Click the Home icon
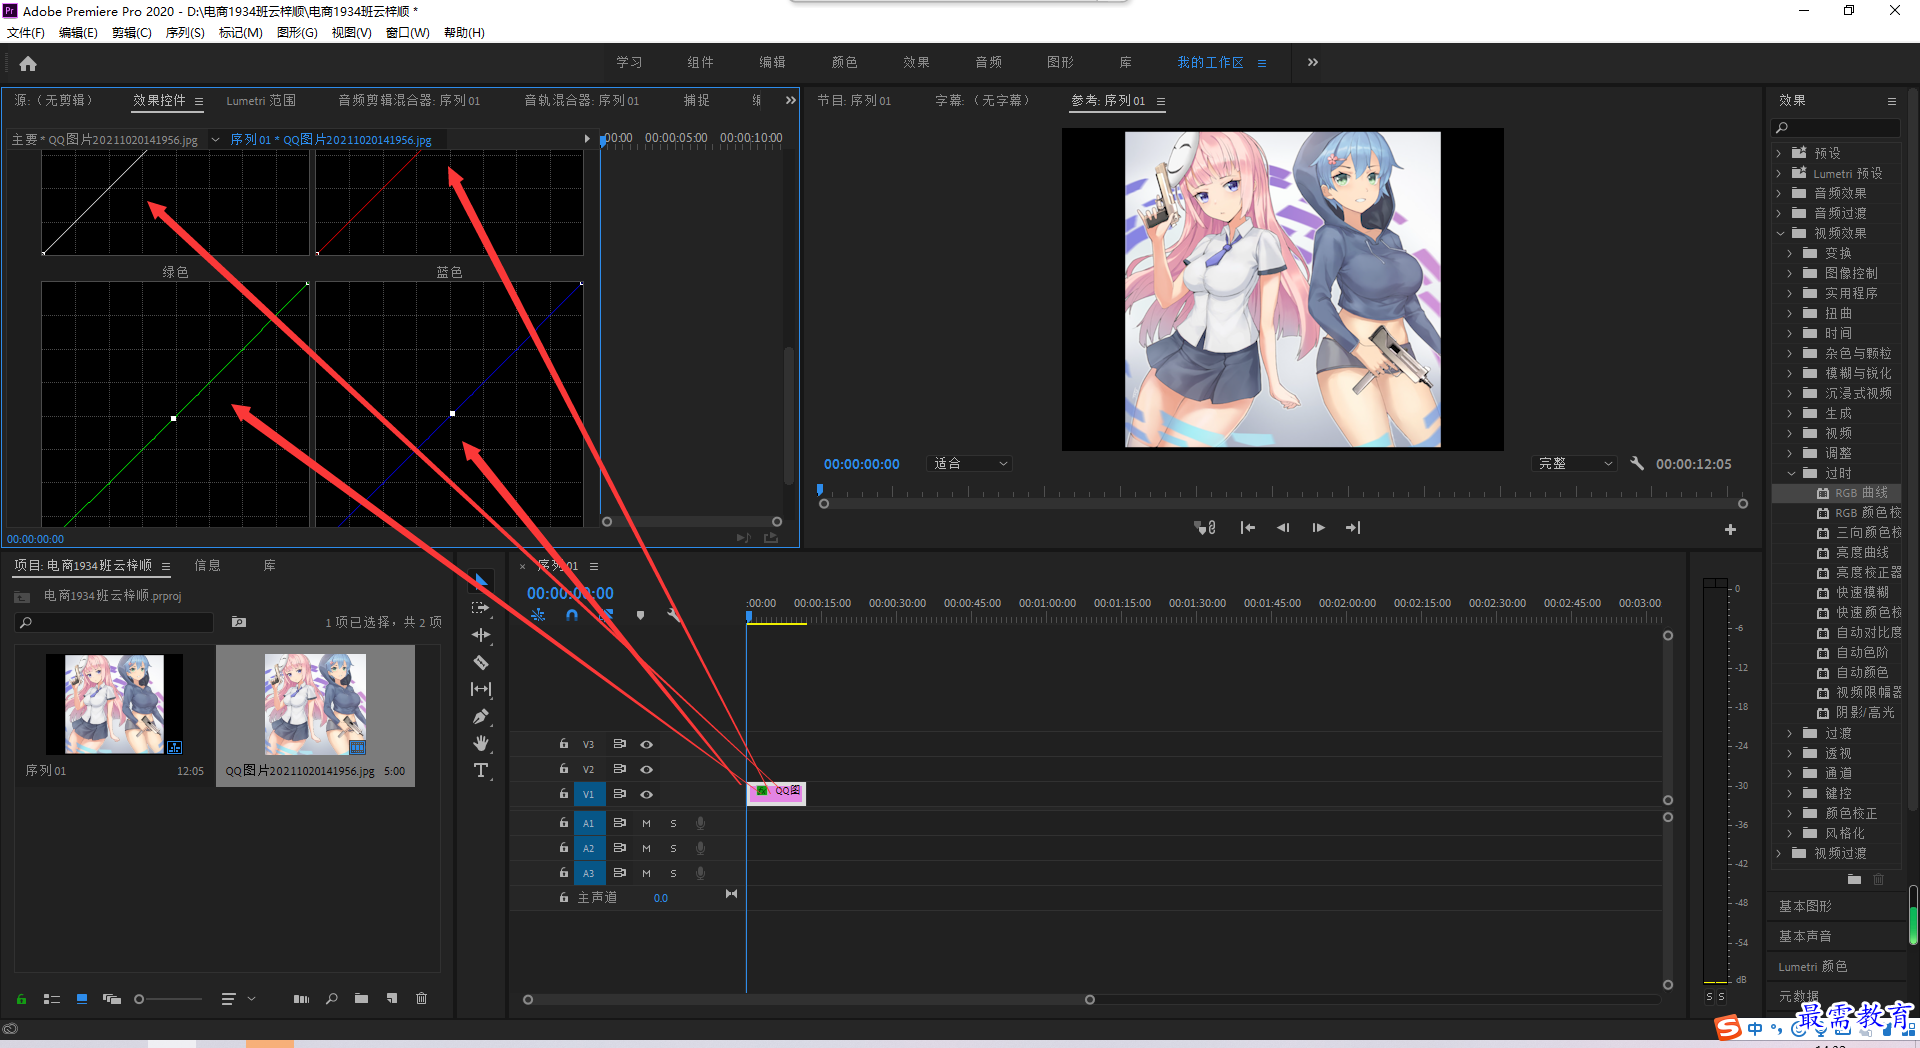 28,63
